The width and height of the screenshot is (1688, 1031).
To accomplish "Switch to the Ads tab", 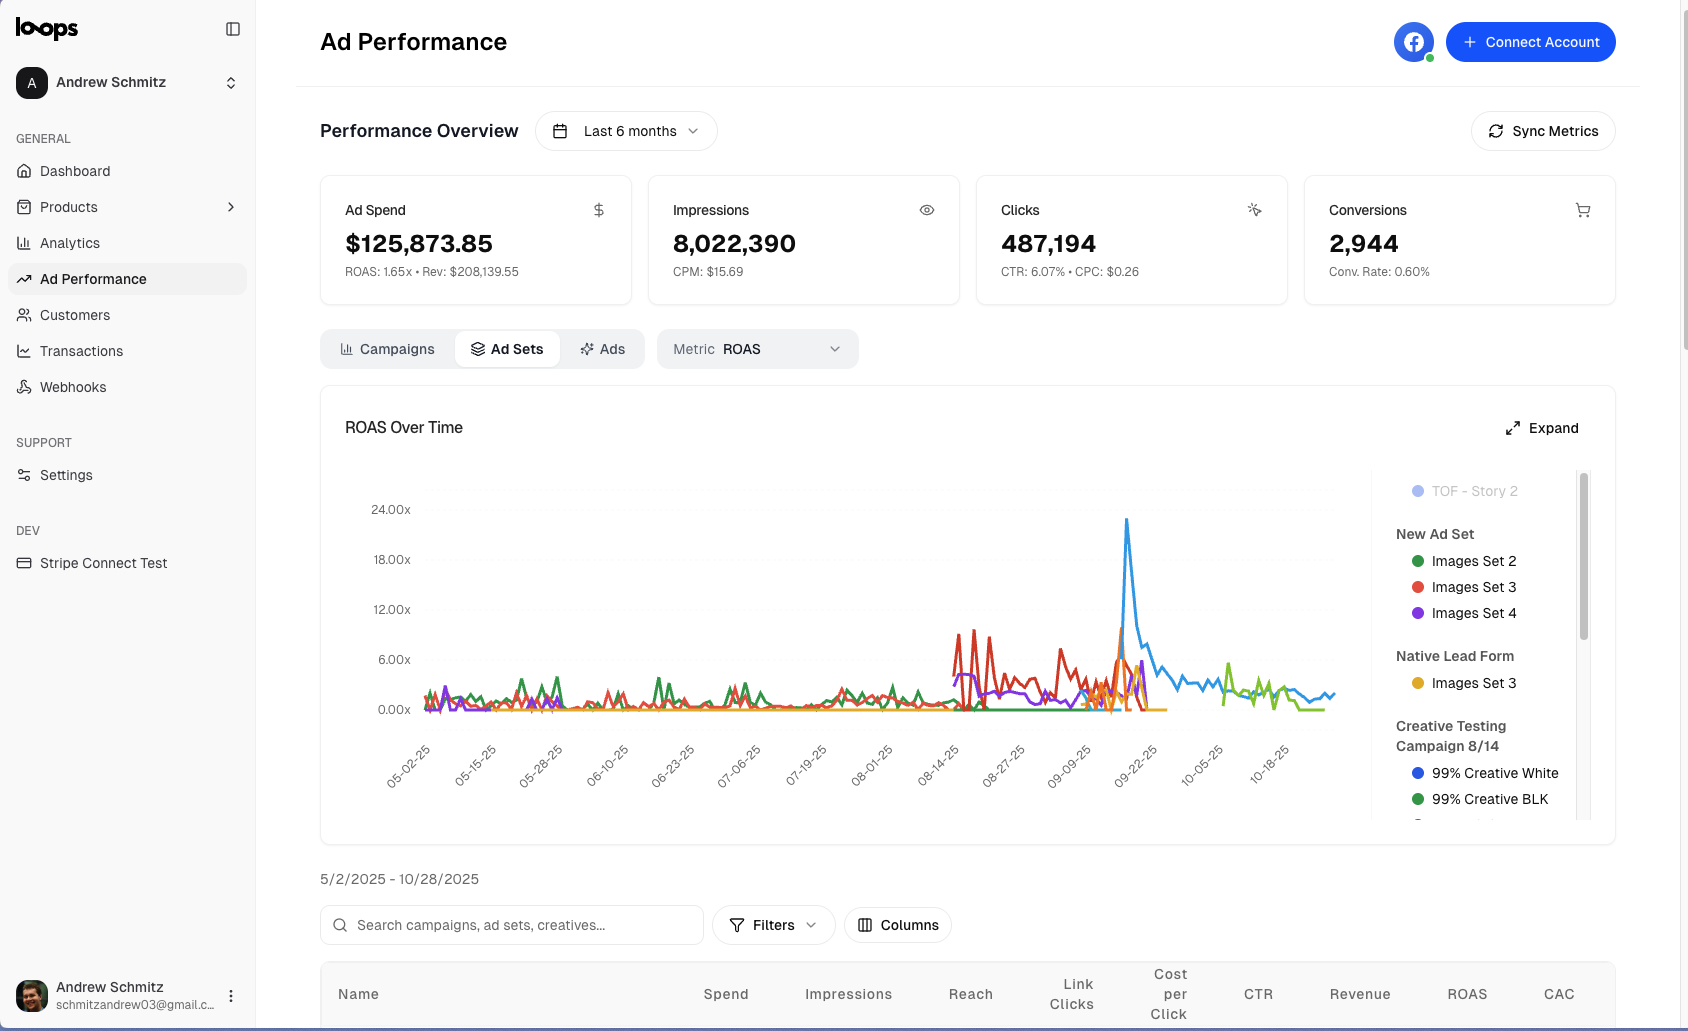I will tap(603, 349).
